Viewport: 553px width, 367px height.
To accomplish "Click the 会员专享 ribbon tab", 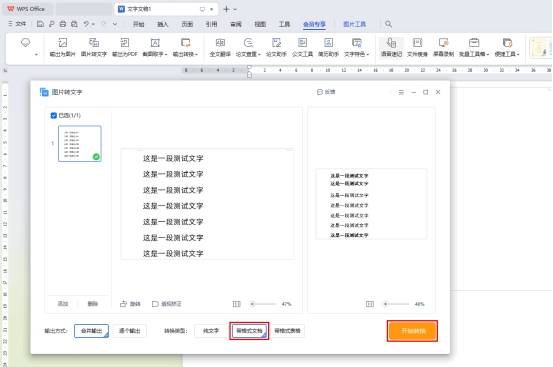I will (x=314, y=24).
